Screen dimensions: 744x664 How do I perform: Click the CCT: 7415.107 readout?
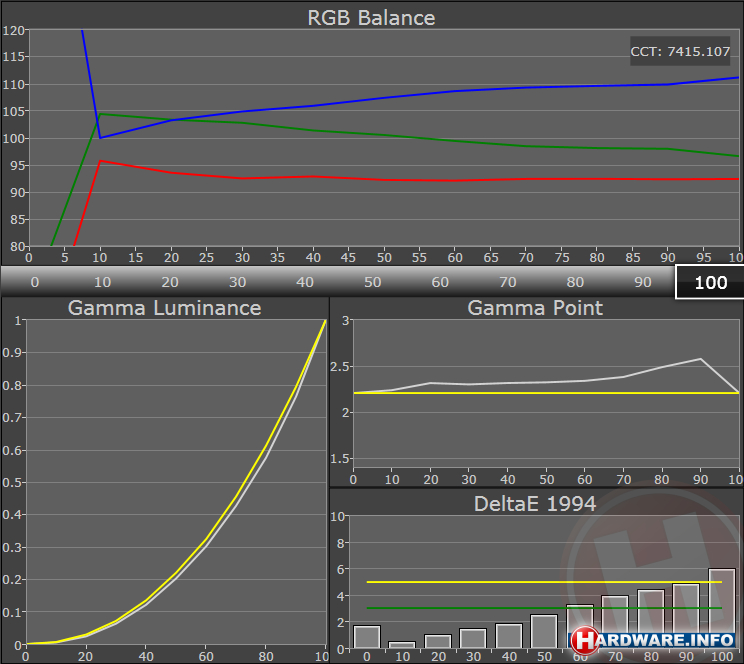[680, 51]
